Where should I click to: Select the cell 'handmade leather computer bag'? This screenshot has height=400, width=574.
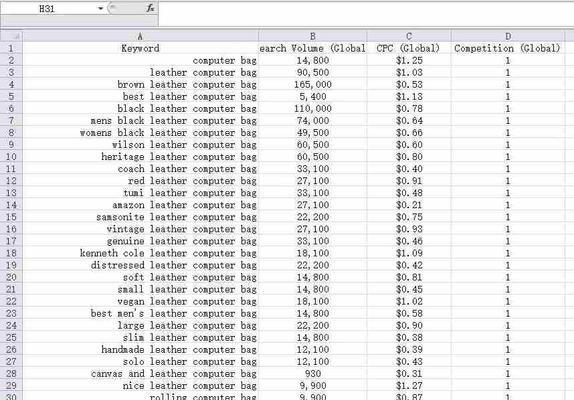point(140,350)
